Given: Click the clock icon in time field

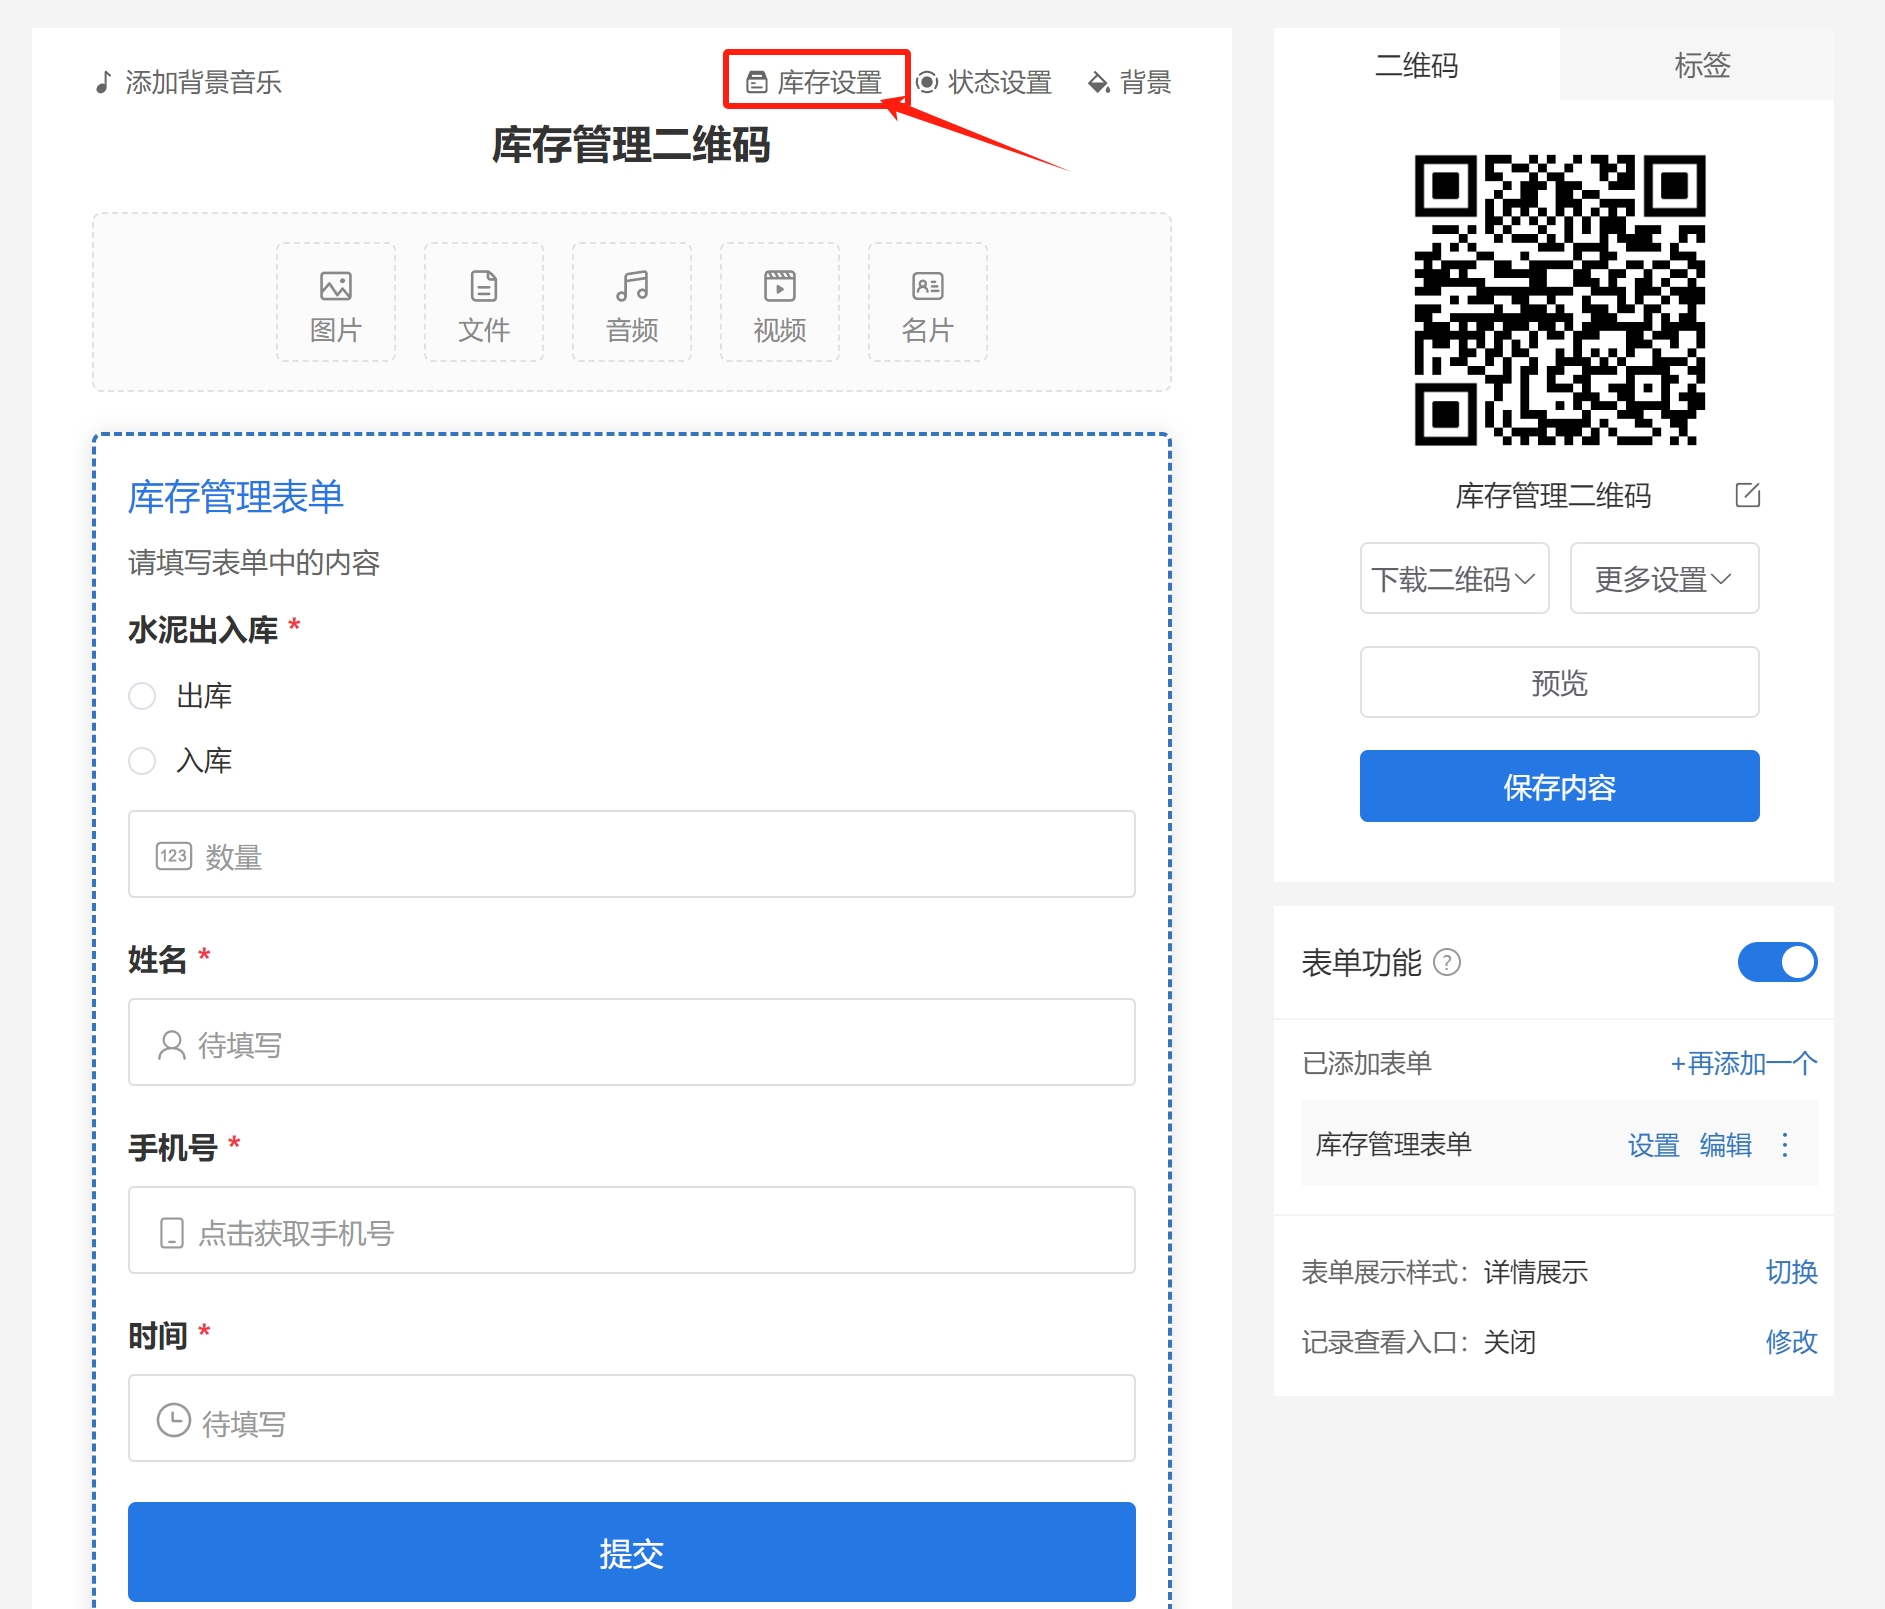Looking at the screenshot, I should (x=174, y=1420).
